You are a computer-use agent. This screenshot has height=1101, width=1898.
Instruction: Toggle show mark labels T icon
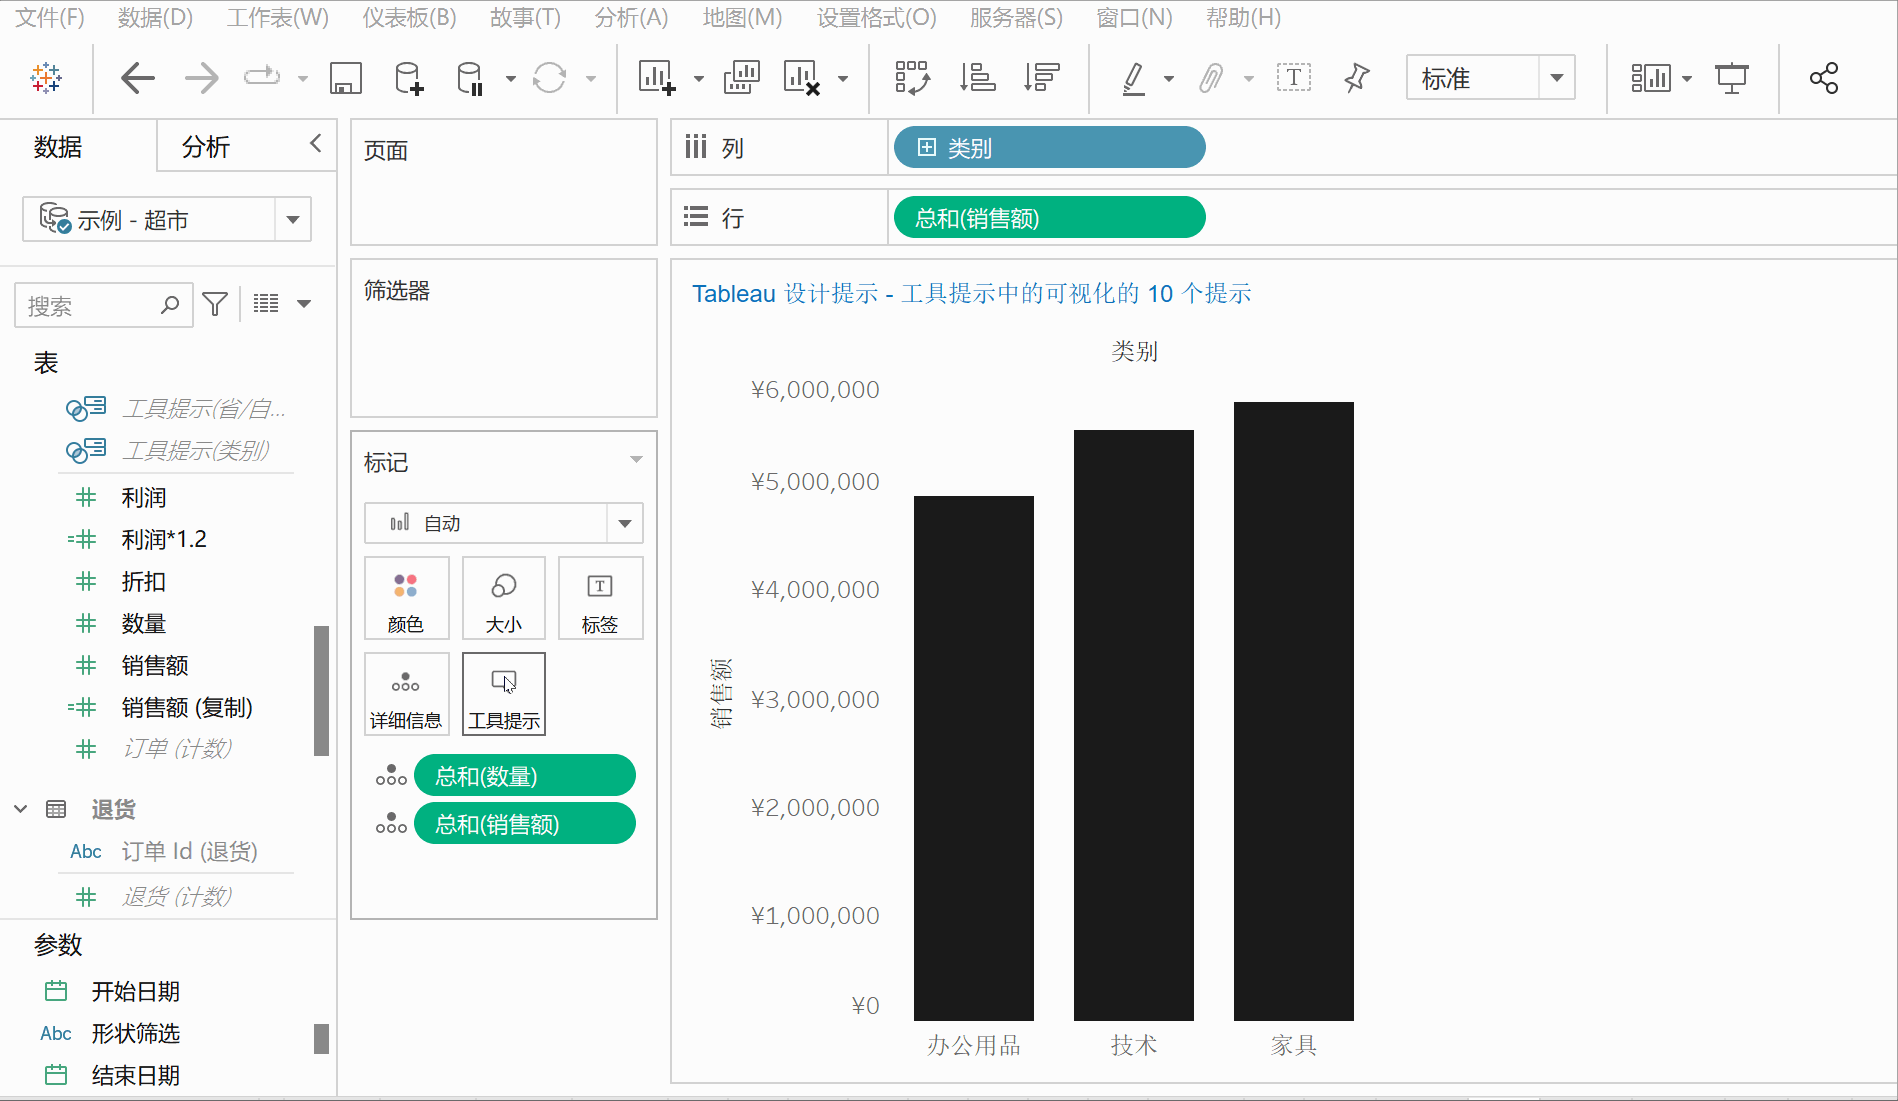(x=1294, y=78)
